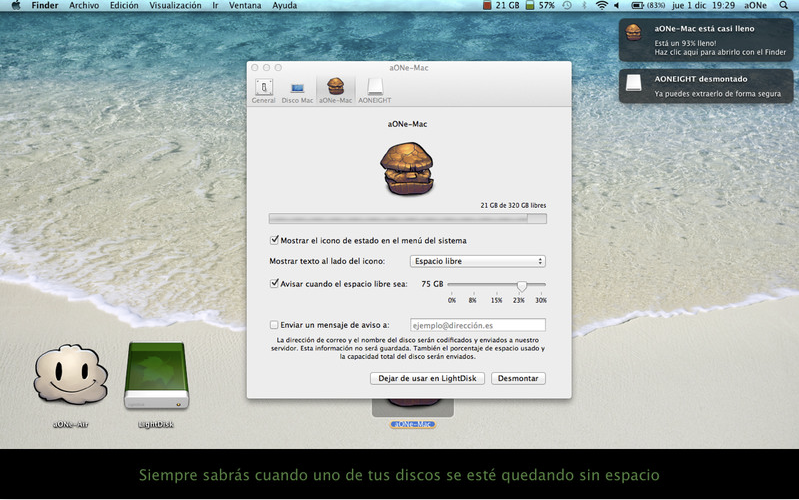Open the Visualización menu
799x500 pixels.
pyautogui.click(x=175, y=6)
